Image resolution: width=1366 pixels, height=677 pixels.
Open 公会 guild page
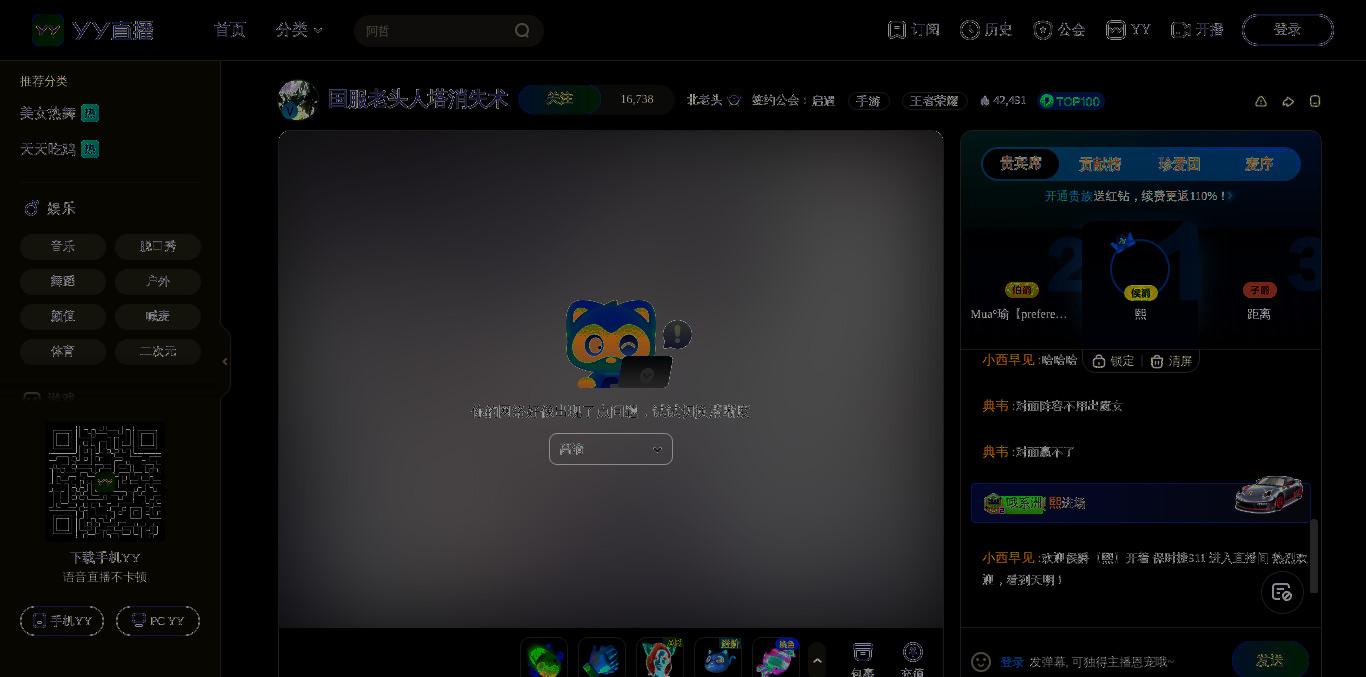[1059, 30]
